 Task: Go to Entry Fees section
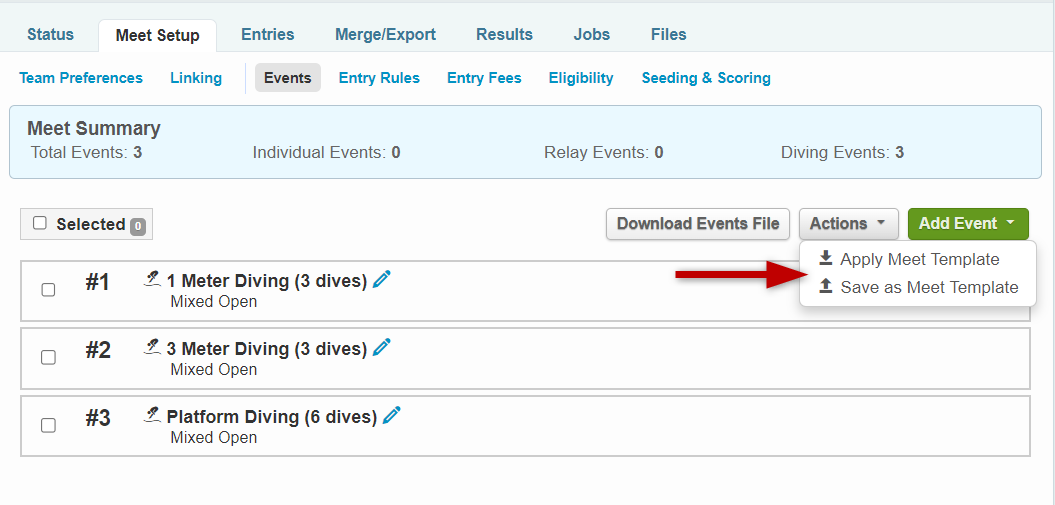(x=484, y=78)
